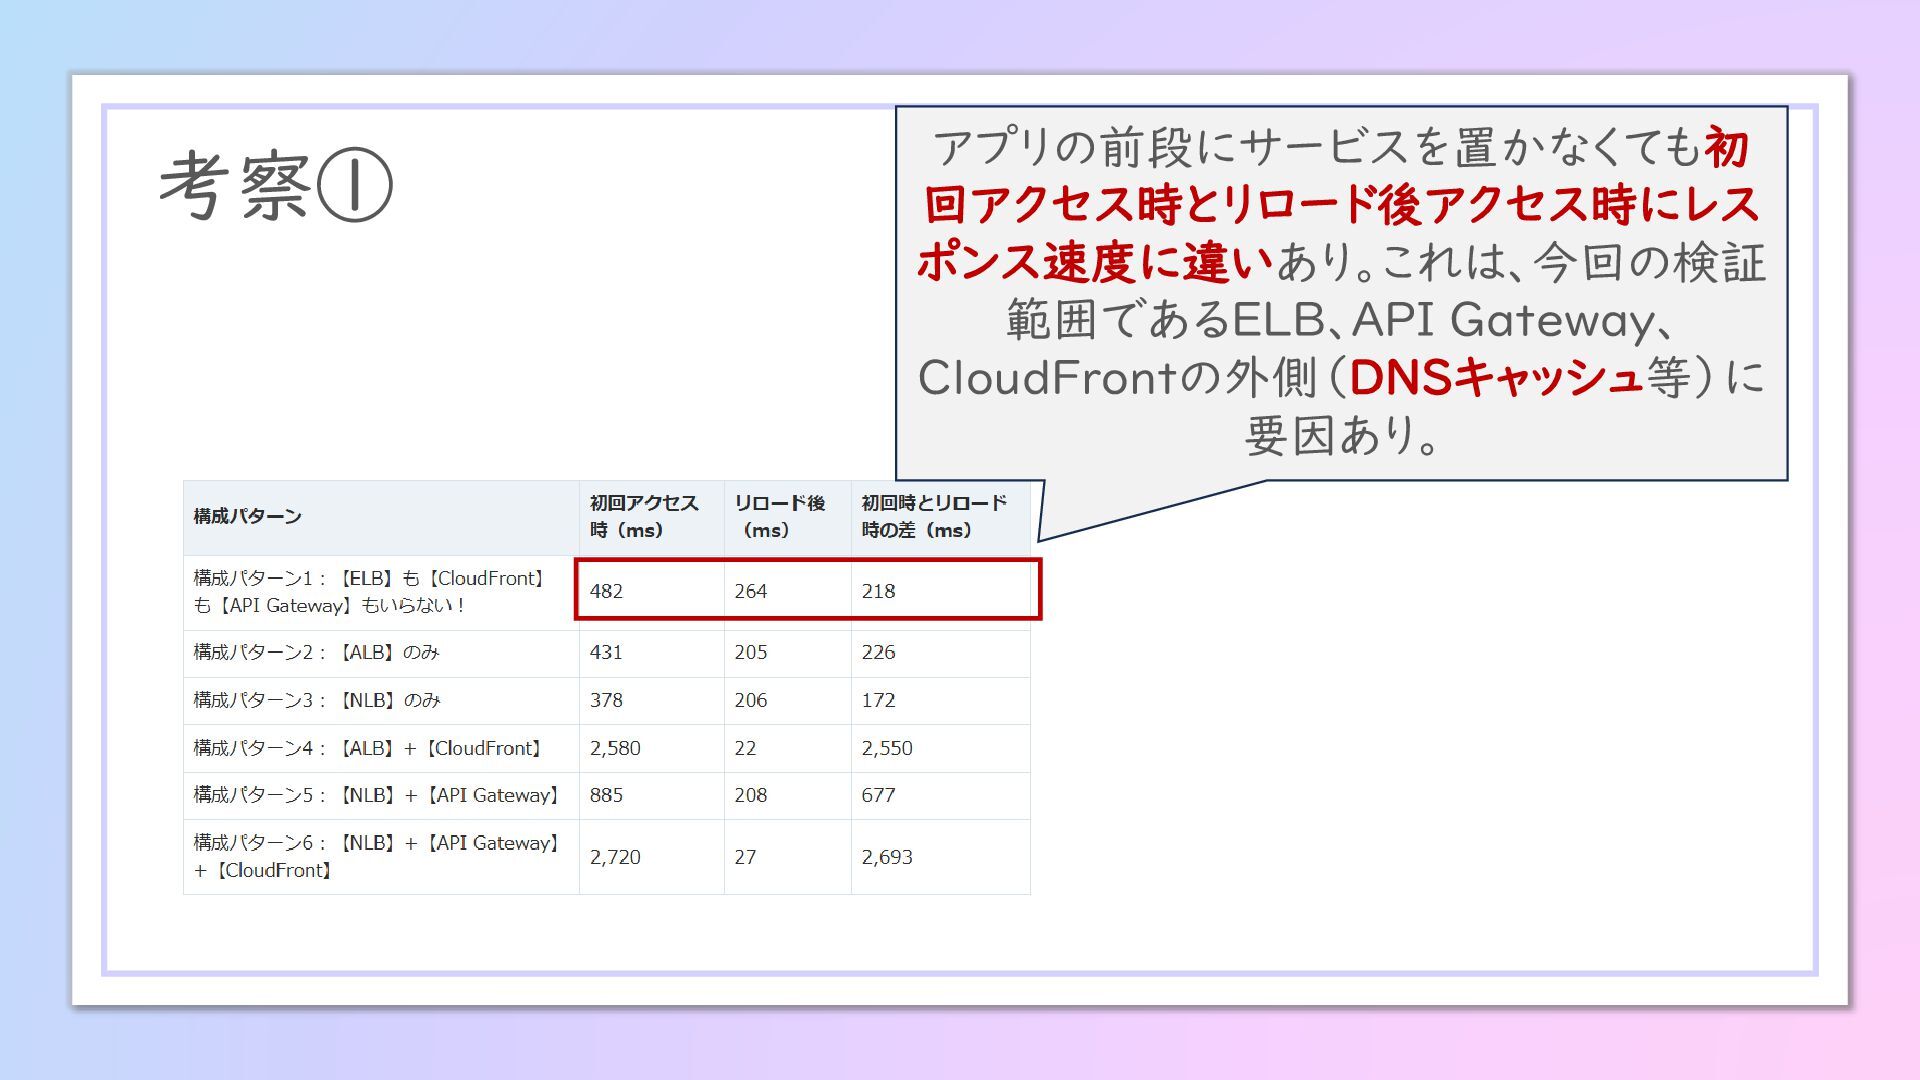The height and width of the screenshot is (1080, 1920).
Task: Click the 264 reload value cell
Action: coord(750,591)
